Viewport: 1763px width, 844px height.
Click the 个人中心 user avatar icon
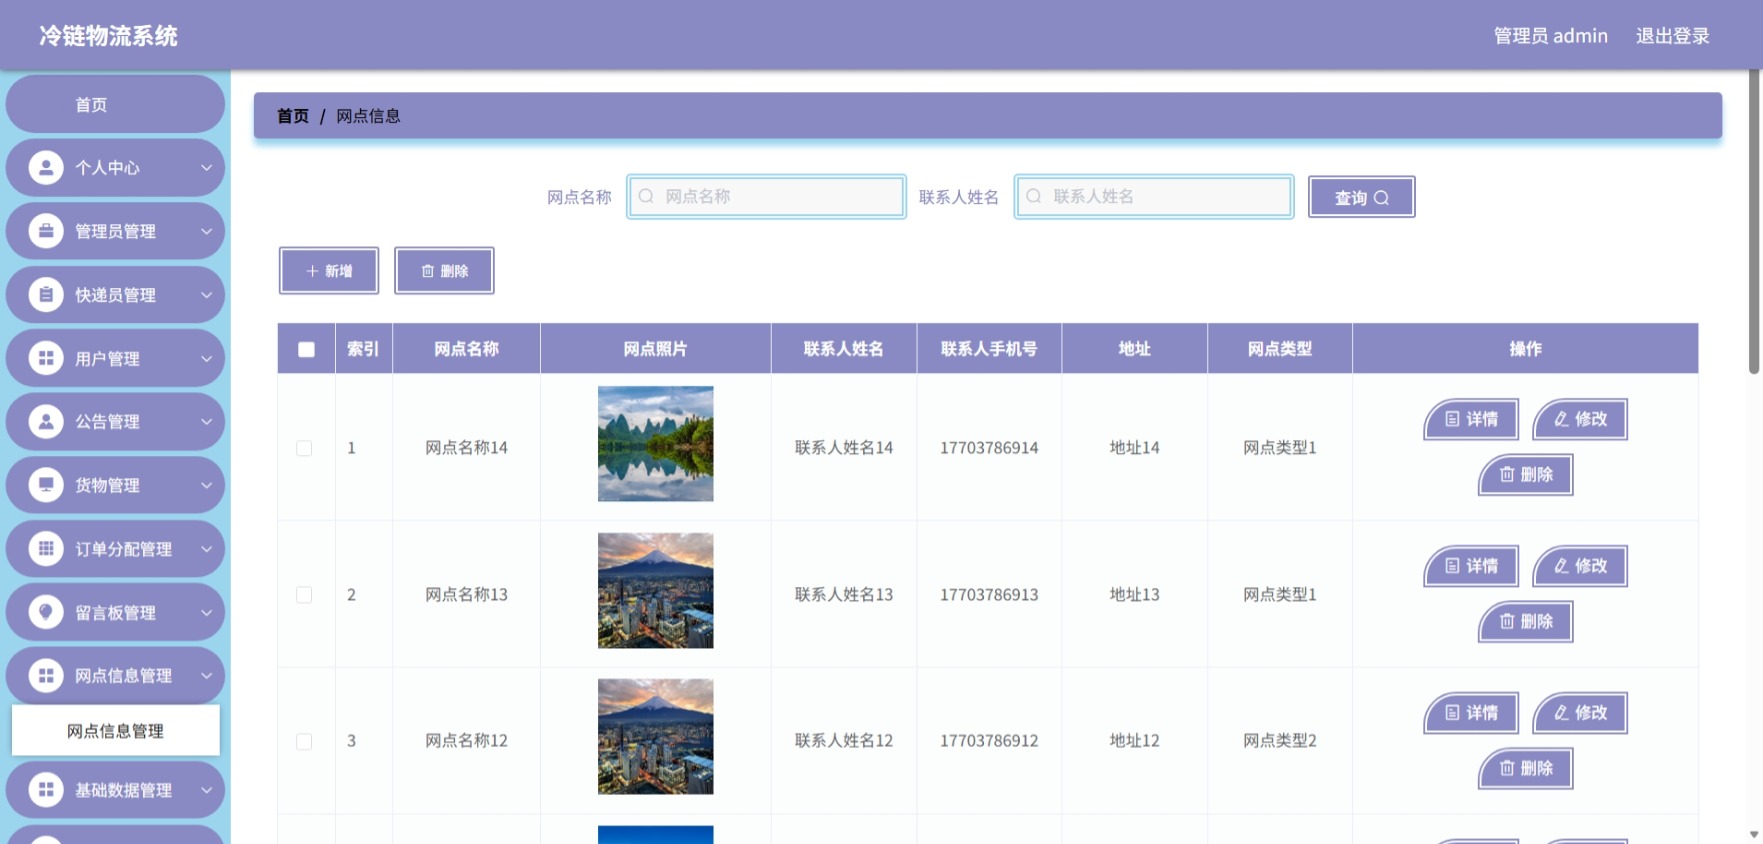46,167
